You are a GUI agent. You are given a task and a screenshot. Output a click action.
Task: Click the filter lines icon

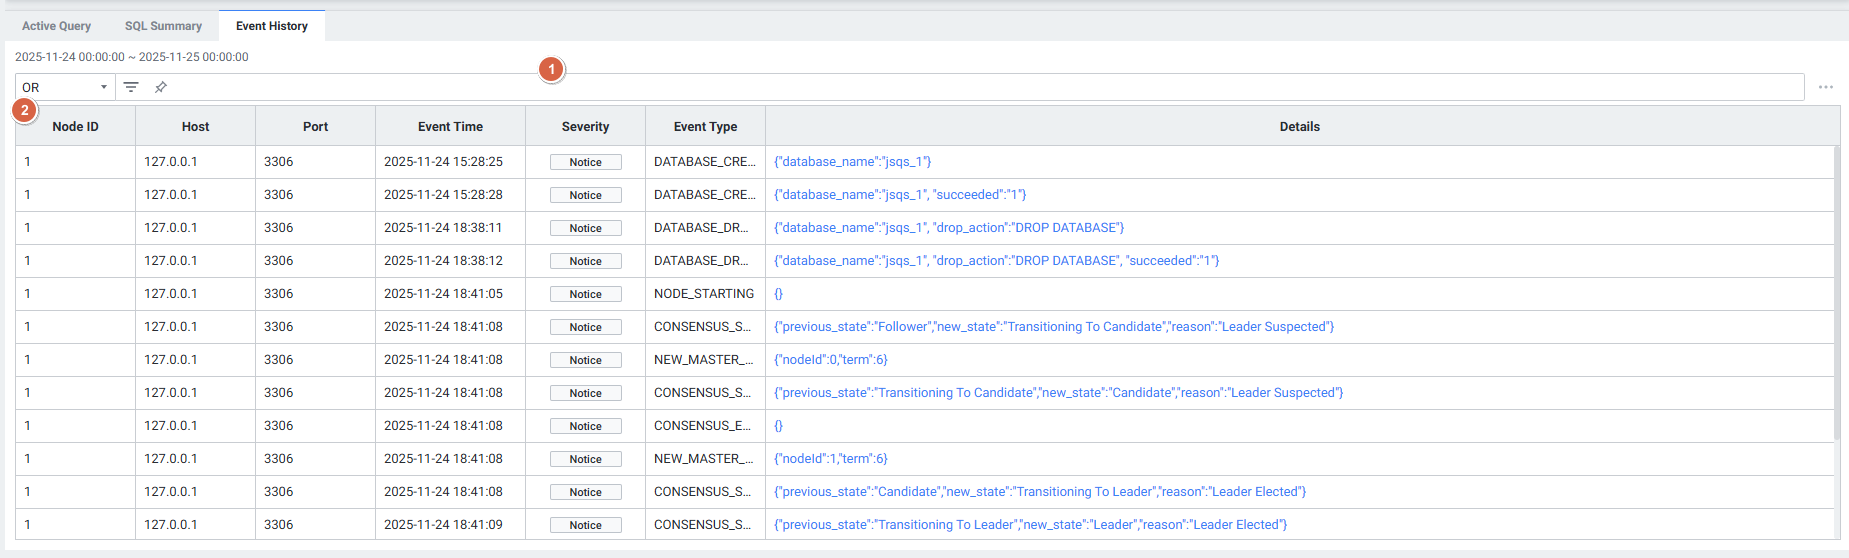[x=131, y=87]
